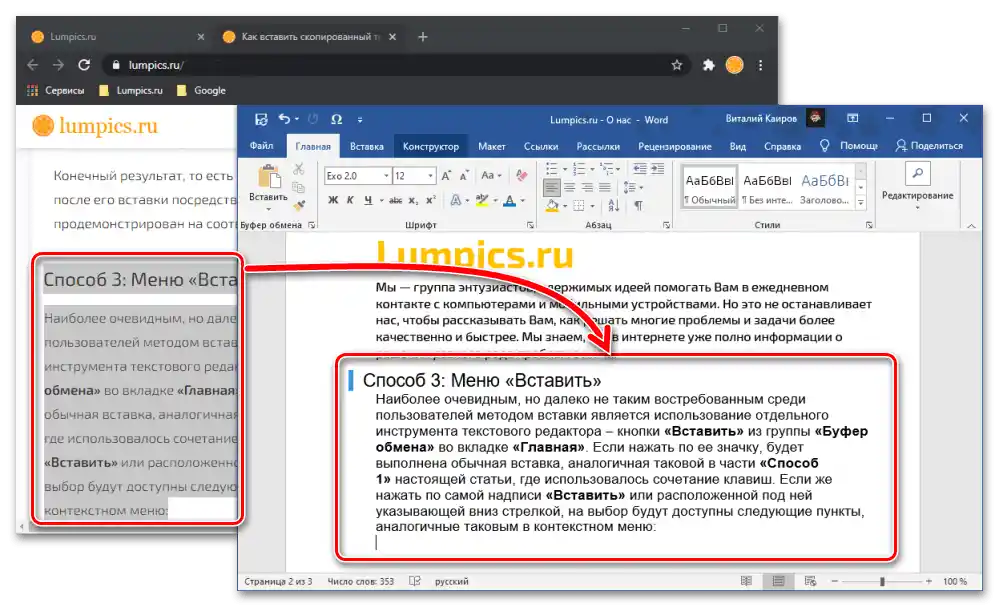Click the zoom slider in Word status bar
The image size is (999, 607).
(881, 581)
